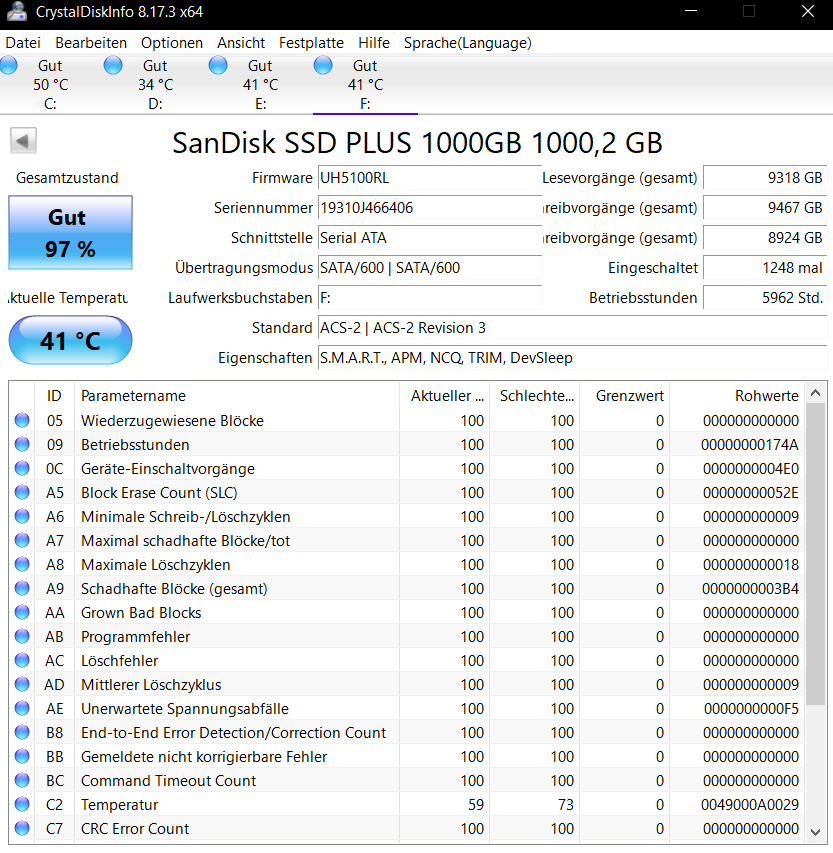833x853 pixels.
Task: Click status orb for Mittlerer Löschzyklus
Action: click(x=22, y=684)
